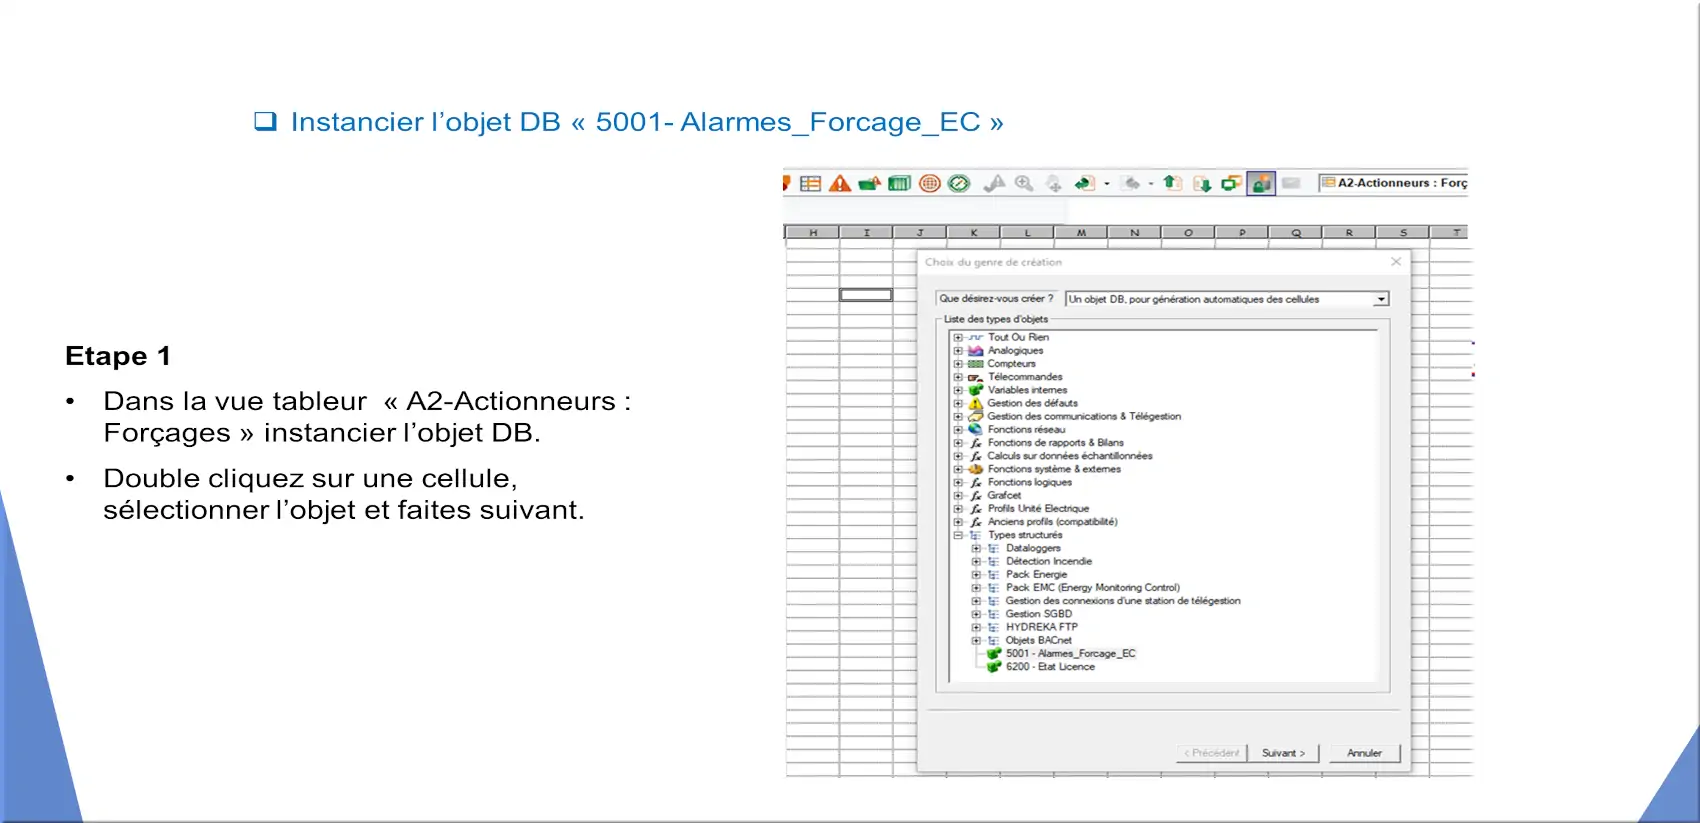Select '6200 - Etat Licence' object

pyautogui.click(x=1049, y=667)
